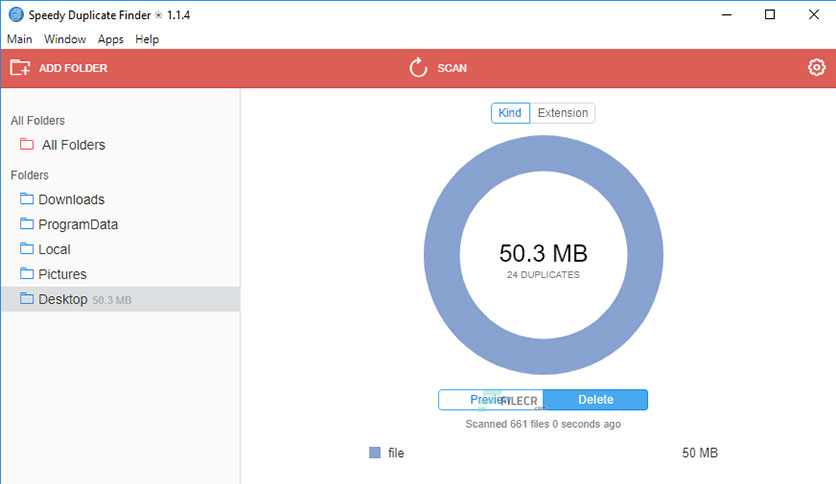Click the Delete button
The width and height of the screenshot is (836, 484).
click(596, 400)
